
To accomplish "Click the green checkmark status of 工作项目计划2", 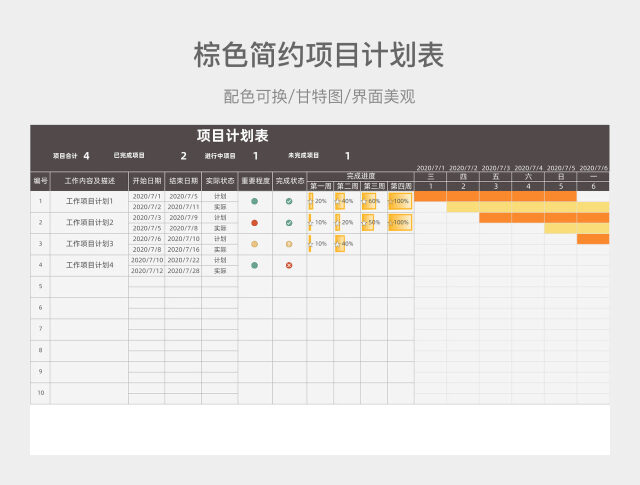I will click(289, 222).
